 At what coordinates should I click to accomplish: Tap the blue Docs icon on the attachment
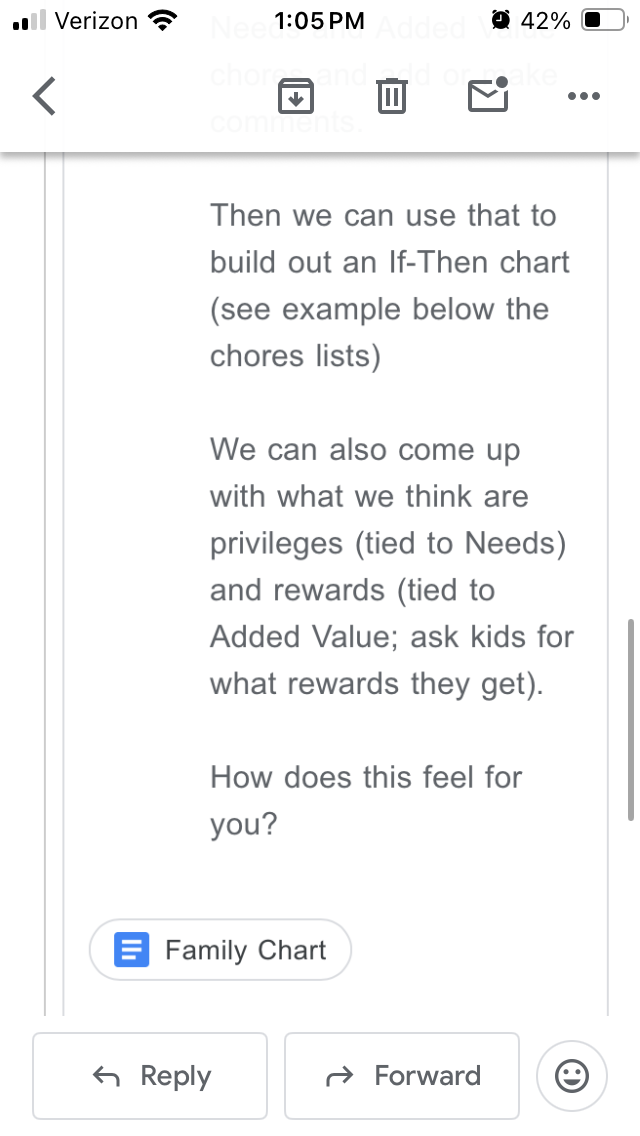point(132,949)
